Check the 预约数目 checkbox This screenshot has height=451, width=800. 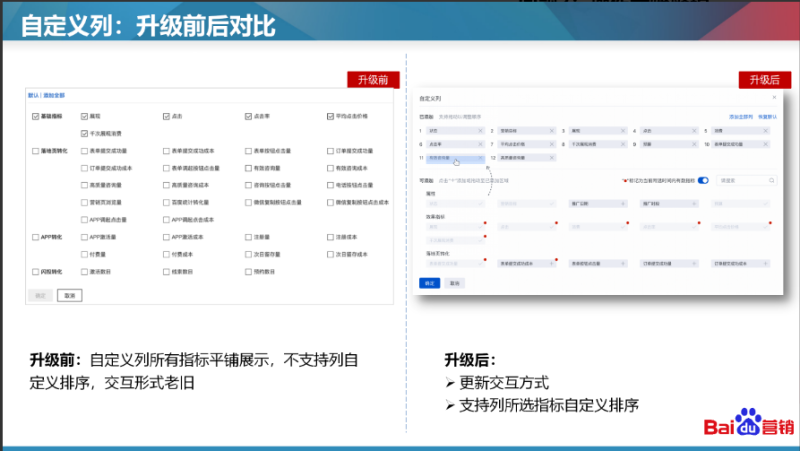pos(248,272)
